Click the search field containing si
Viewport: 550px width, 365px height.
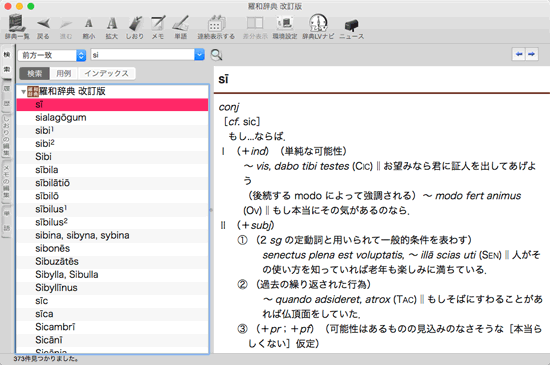pyautogui.click(x=143, y=55)
